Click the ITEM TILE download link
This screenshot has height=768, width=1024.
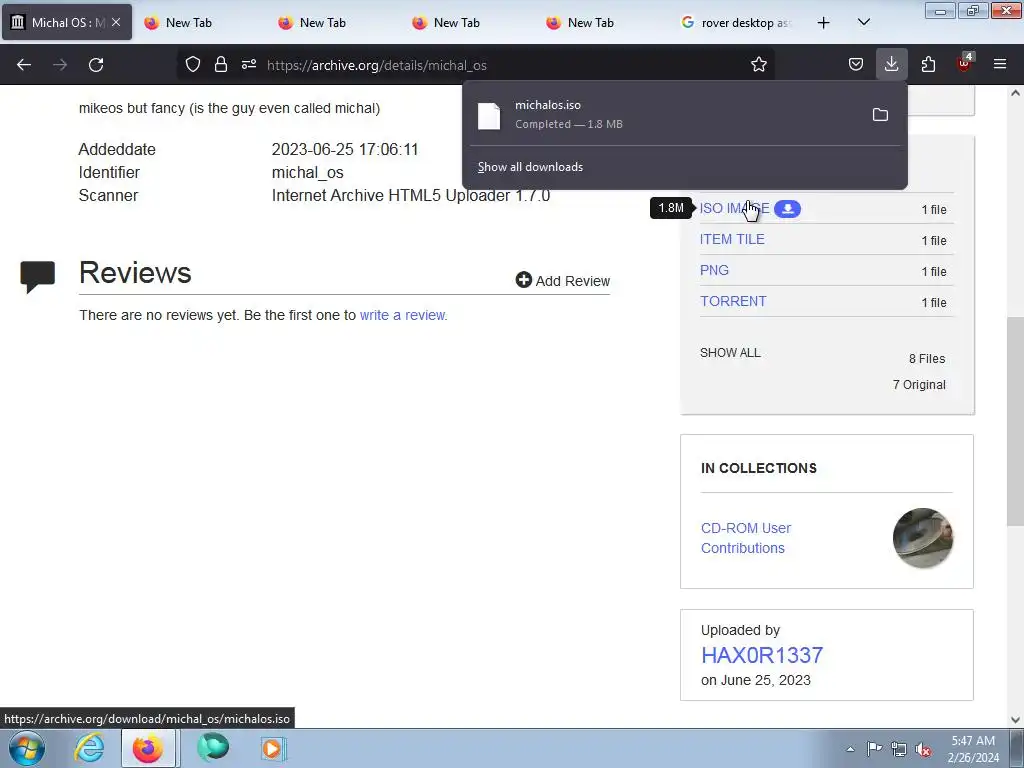(732, 239)
